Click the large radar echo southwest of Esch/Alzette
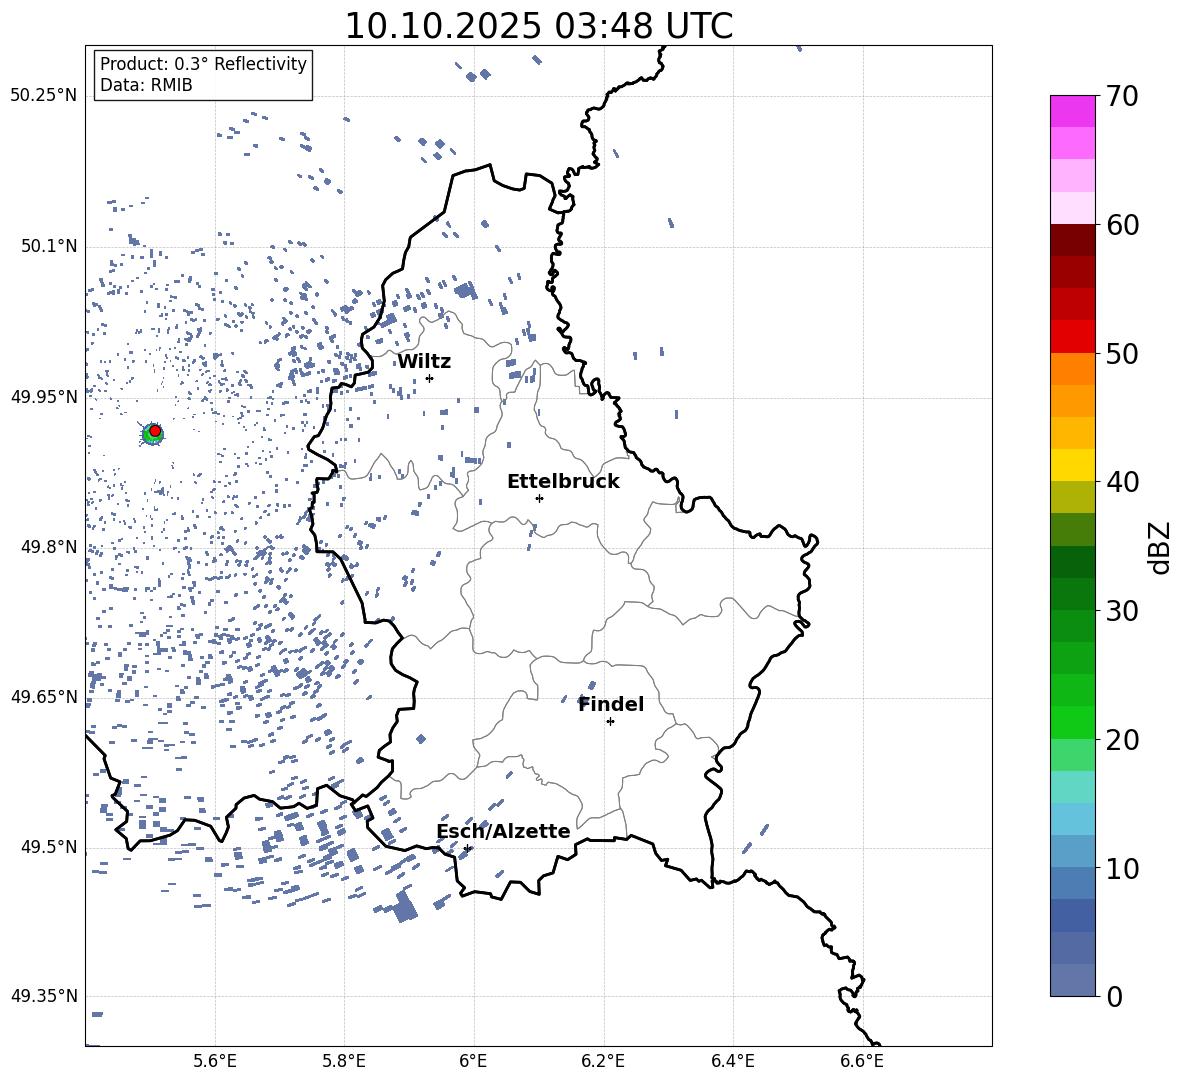The height and width of the screenshot is (1081, 1184). coord(404,906)
